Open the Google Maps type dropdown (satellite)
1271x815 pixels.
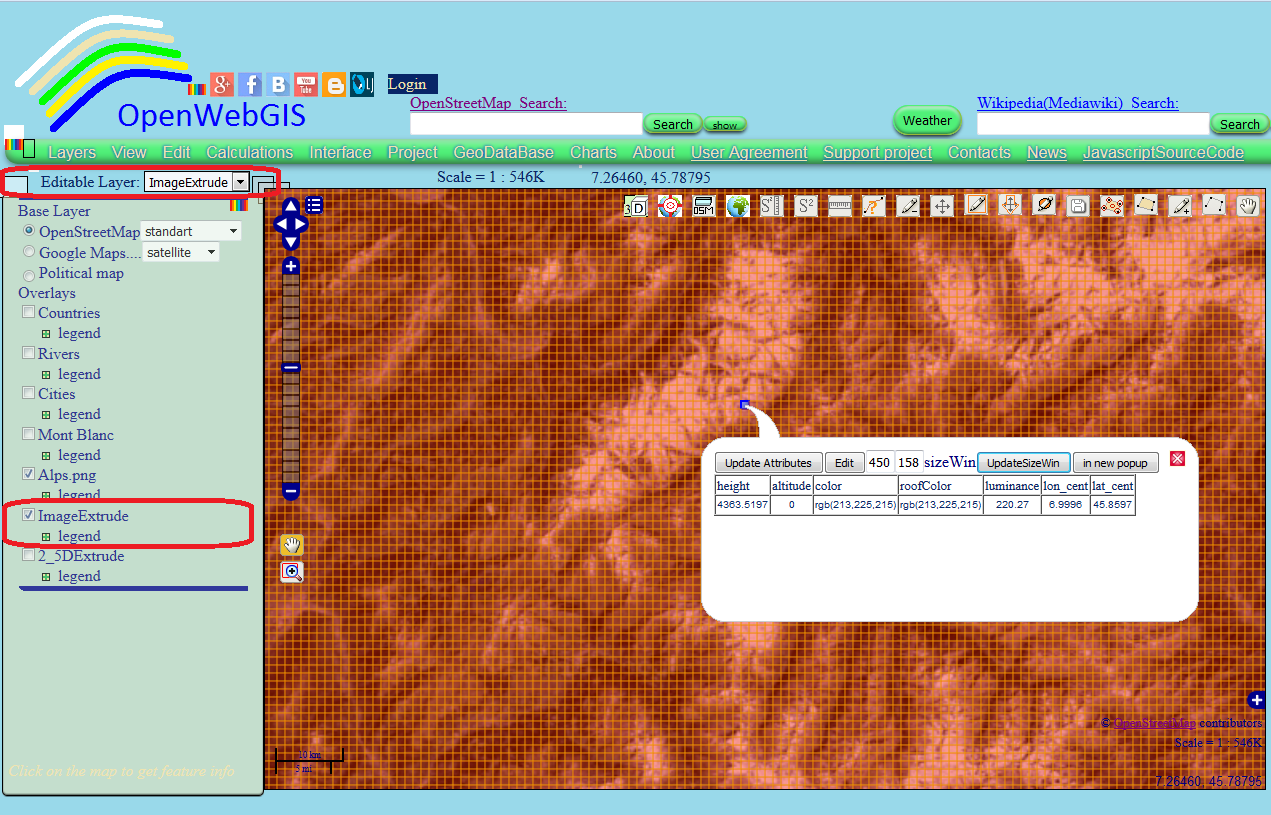(x=180, y=253)
